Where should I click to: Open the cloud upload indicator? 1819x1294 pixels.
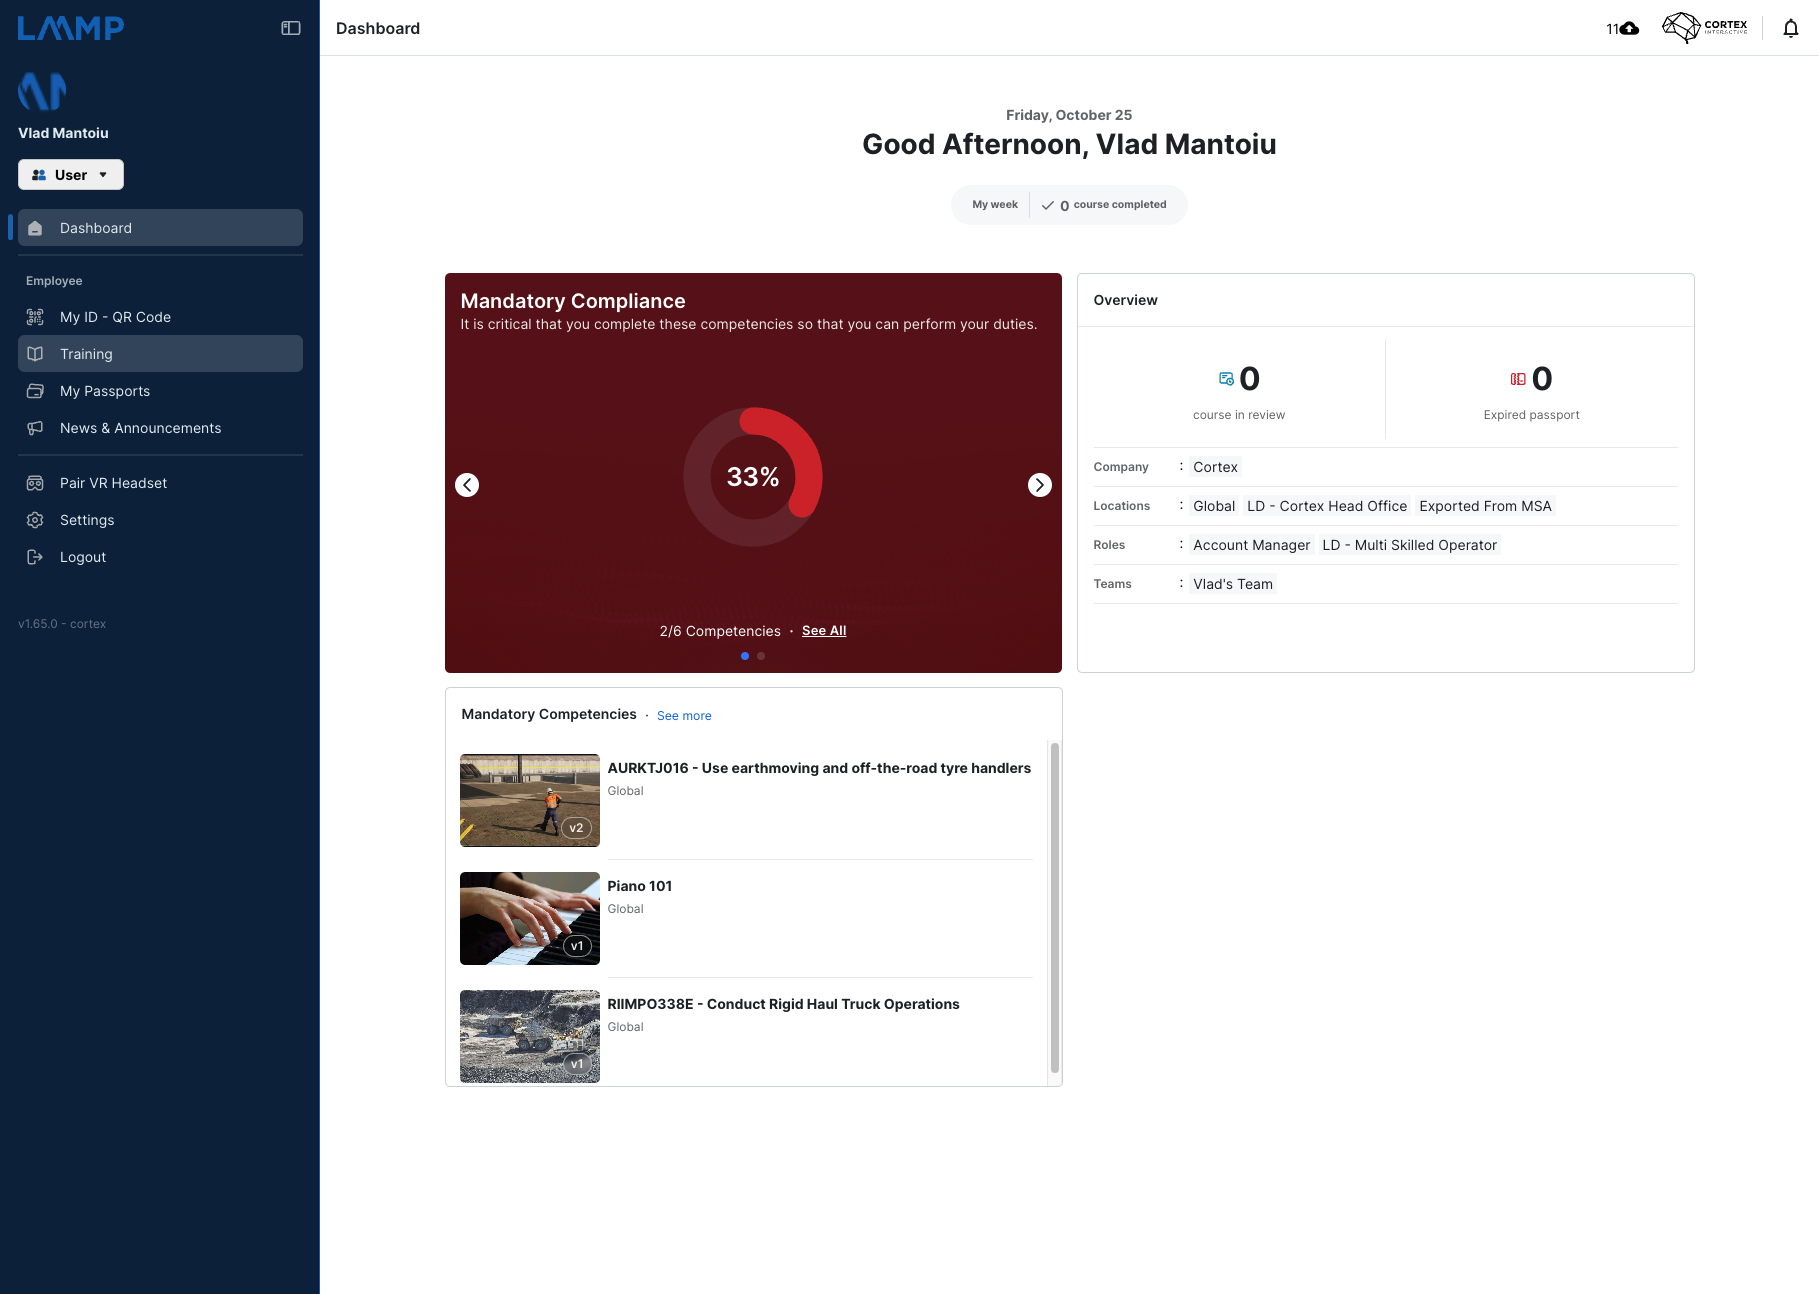[1622, 28]
